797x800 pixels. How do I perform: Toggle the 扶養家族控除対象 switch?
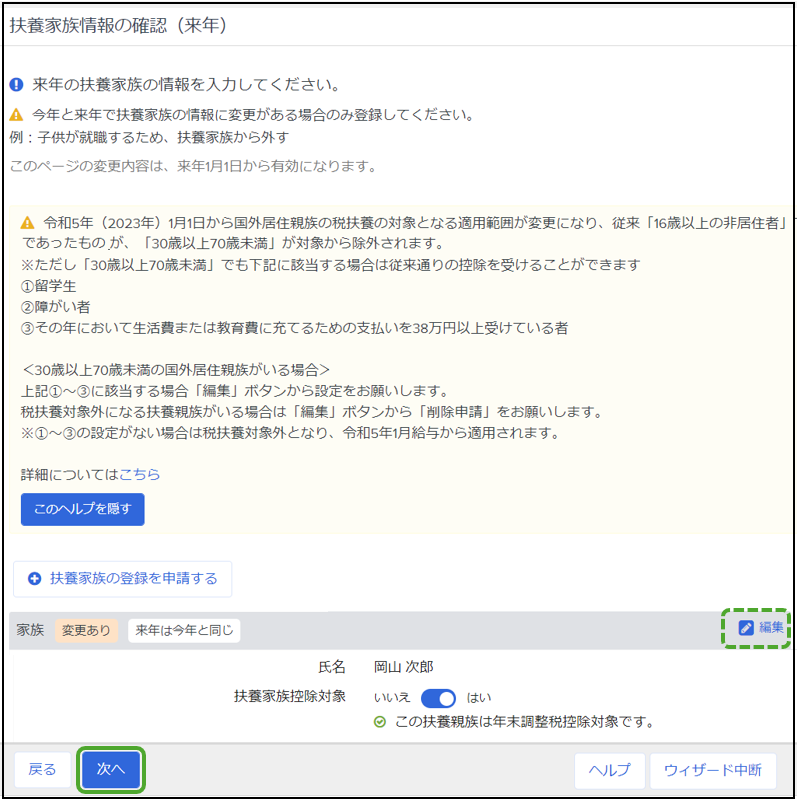point(438,698)
